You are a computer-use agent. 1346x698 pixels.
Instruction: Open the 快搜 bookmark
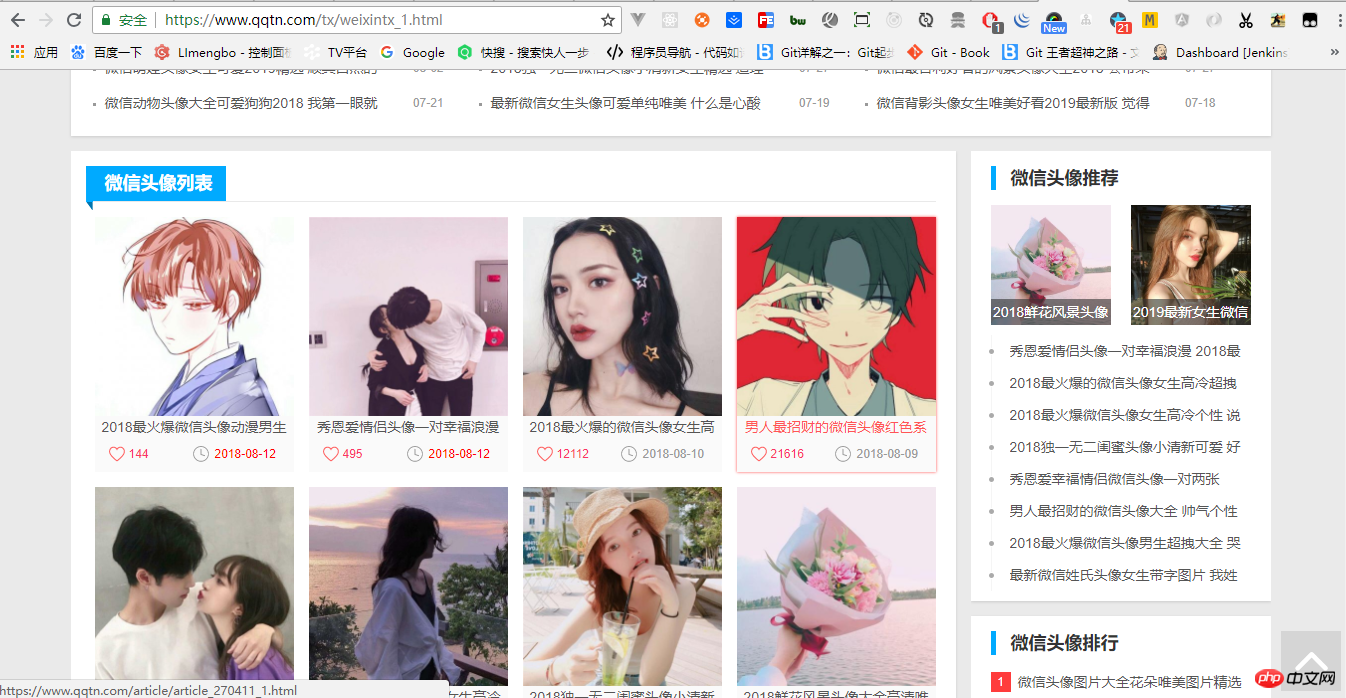pos(522,52)
